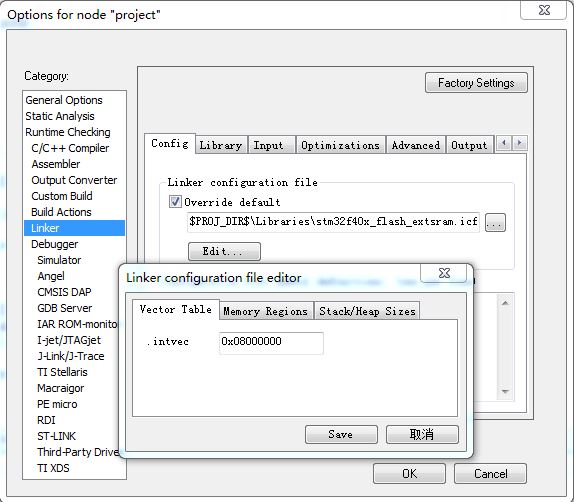
Task: Switch to the Memory Regions tab
Action: pyautogui.click(x=265, y=311)
